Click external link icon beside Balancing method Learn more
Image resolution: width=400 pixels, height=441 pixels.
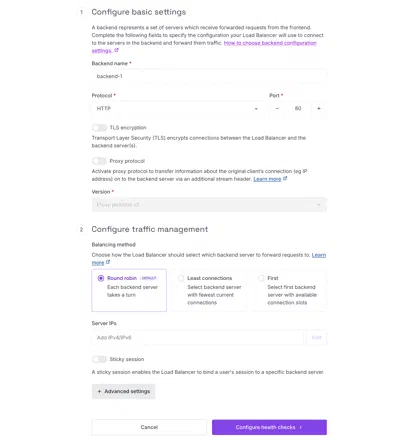coord(108,262)
